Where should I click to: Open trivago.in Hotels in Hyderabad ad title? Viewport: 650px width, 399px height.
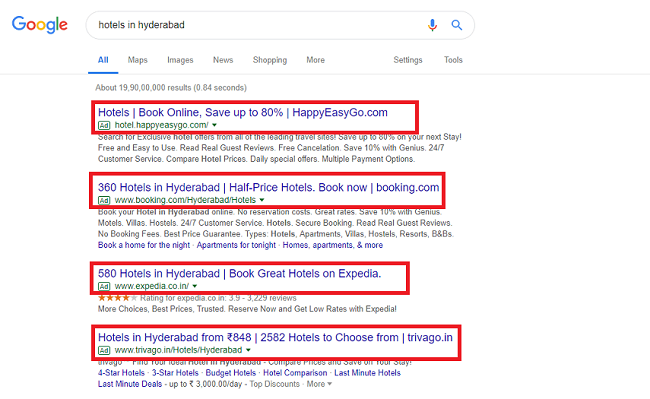(x=275, y=337)
